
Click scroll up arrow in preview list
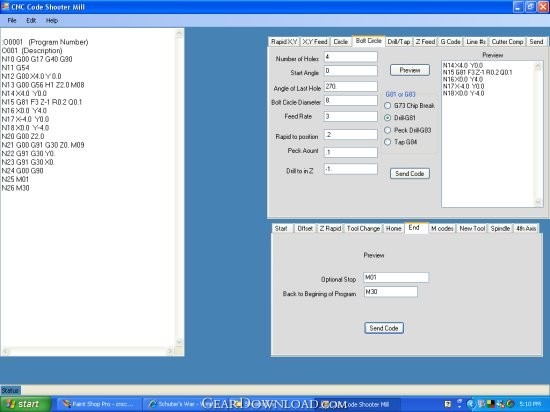(538, 66)
